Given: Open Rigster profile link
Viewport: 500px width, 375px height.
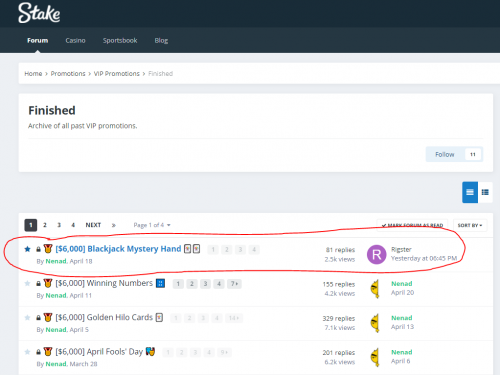Looking at the screenshot, I should (x=401, y=249).
